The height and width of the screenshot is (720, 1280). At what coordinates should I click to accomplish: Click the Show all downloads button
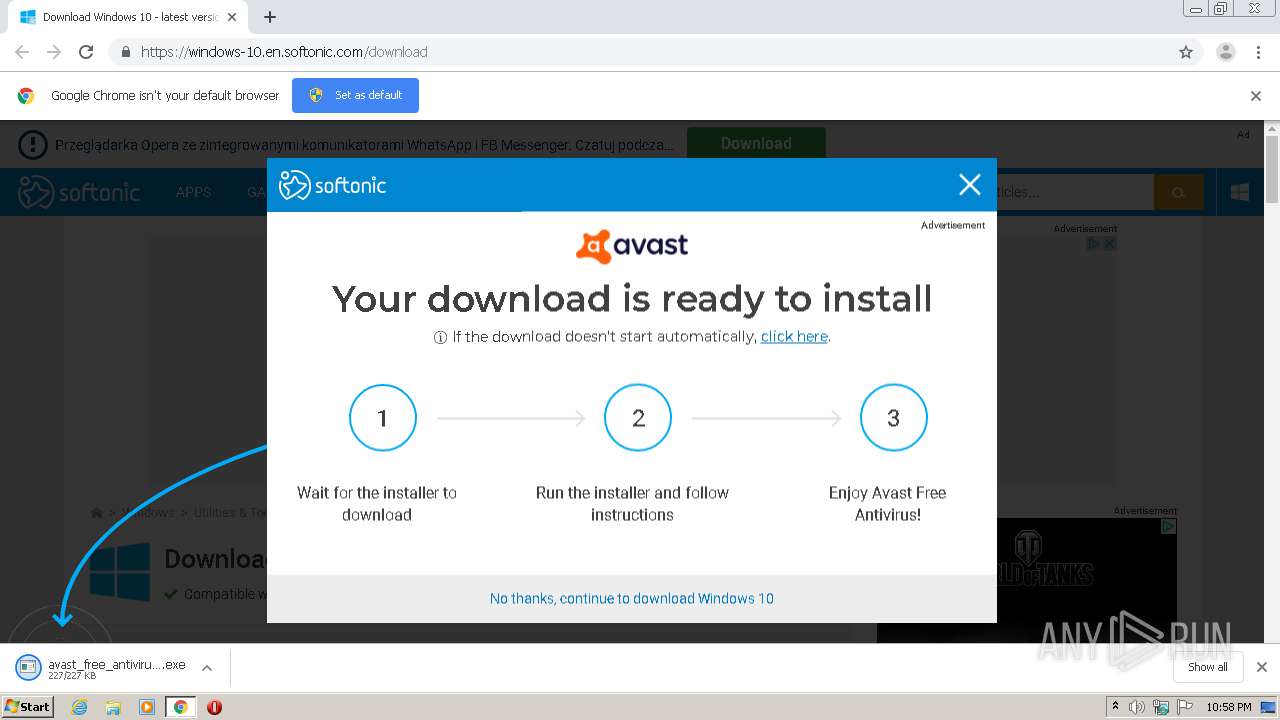point(1208,667)
